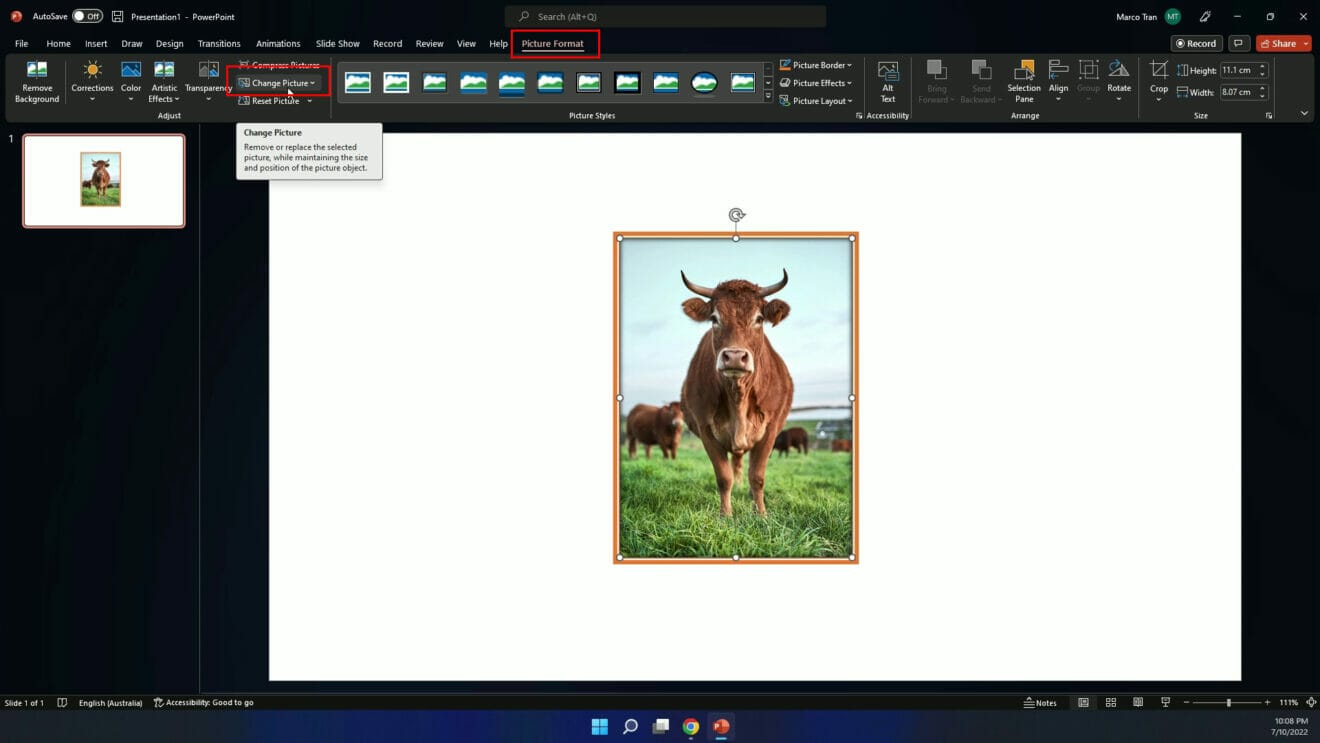Open the Rotate options
The height and width of the screenshot is (743, 1320).
tap(1118, 82)
